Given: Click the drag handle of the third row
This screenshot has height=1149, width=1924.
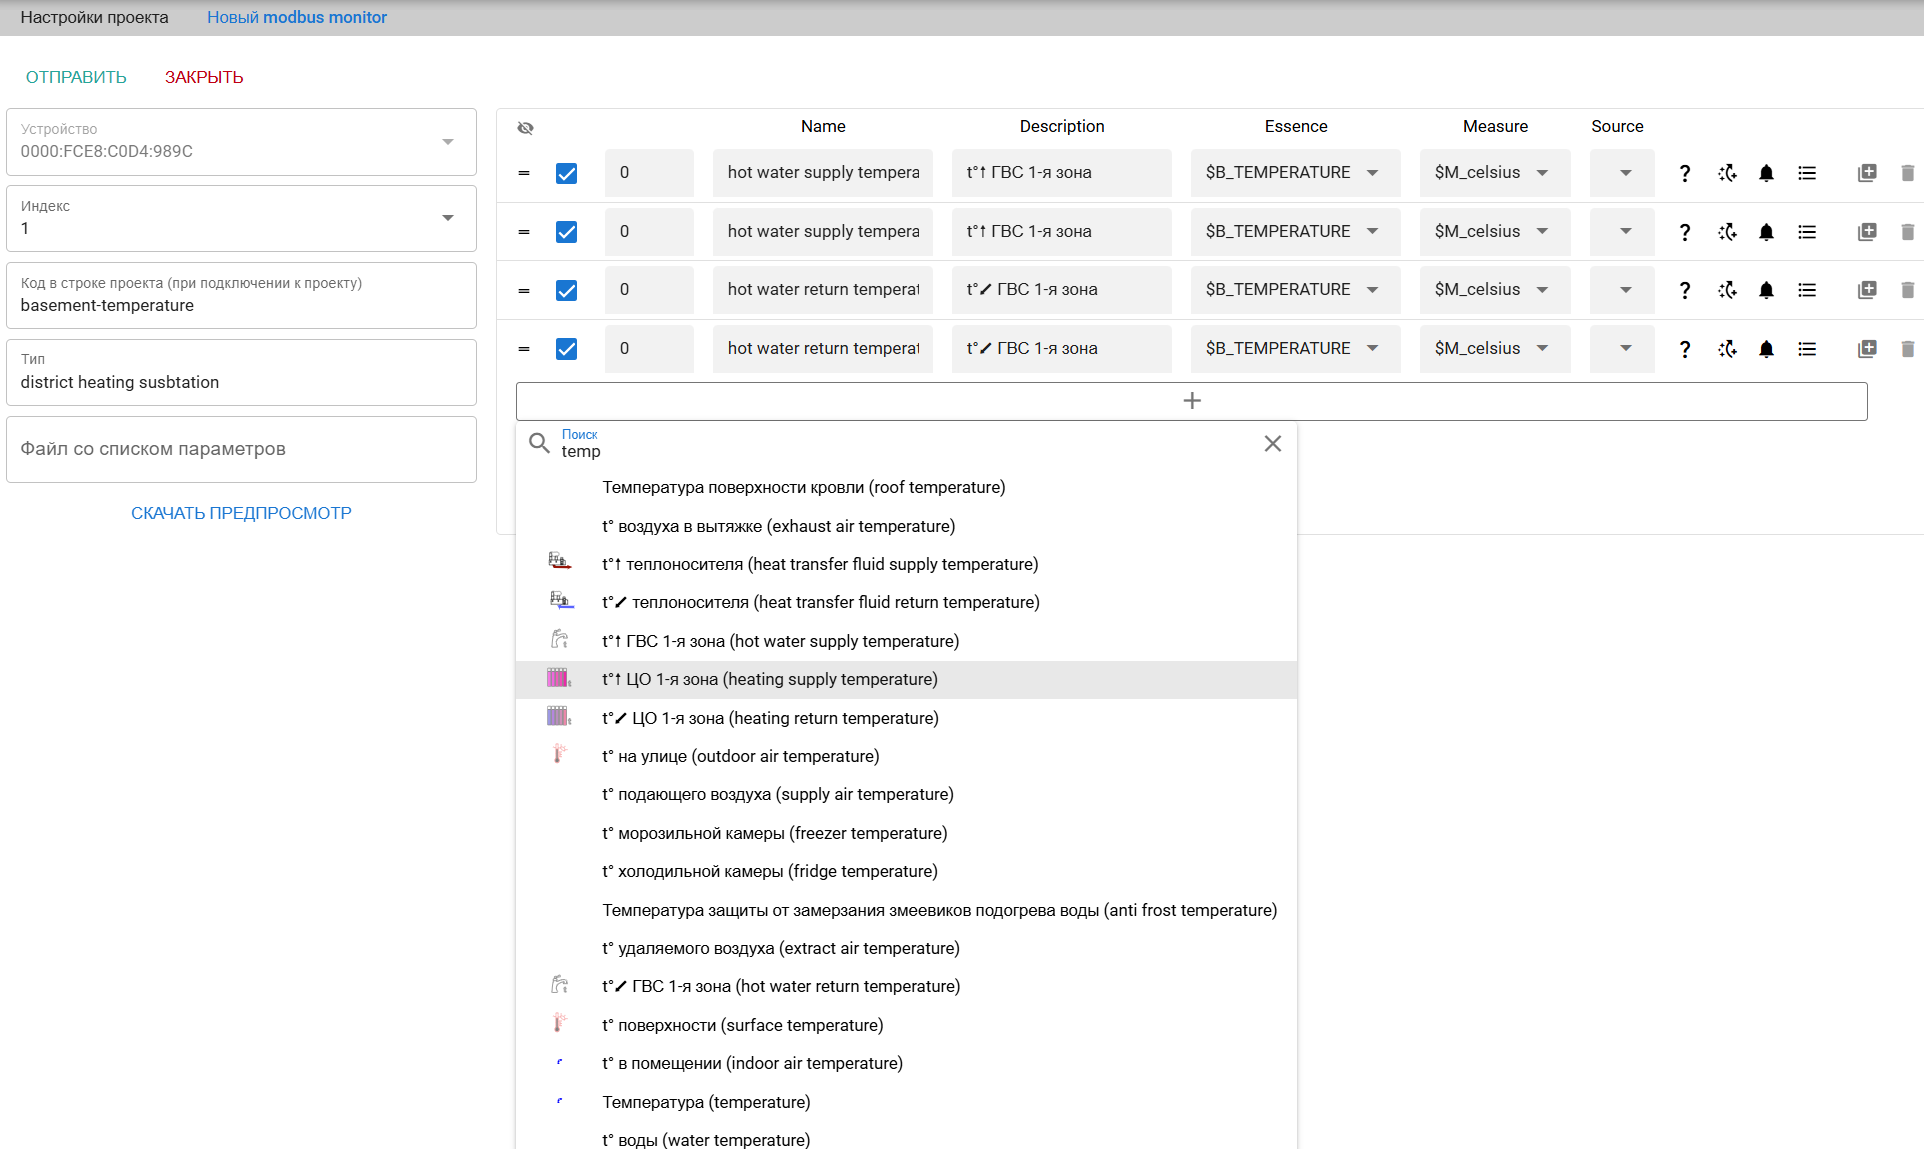Looking at the screenshot, I should (524, 291).
